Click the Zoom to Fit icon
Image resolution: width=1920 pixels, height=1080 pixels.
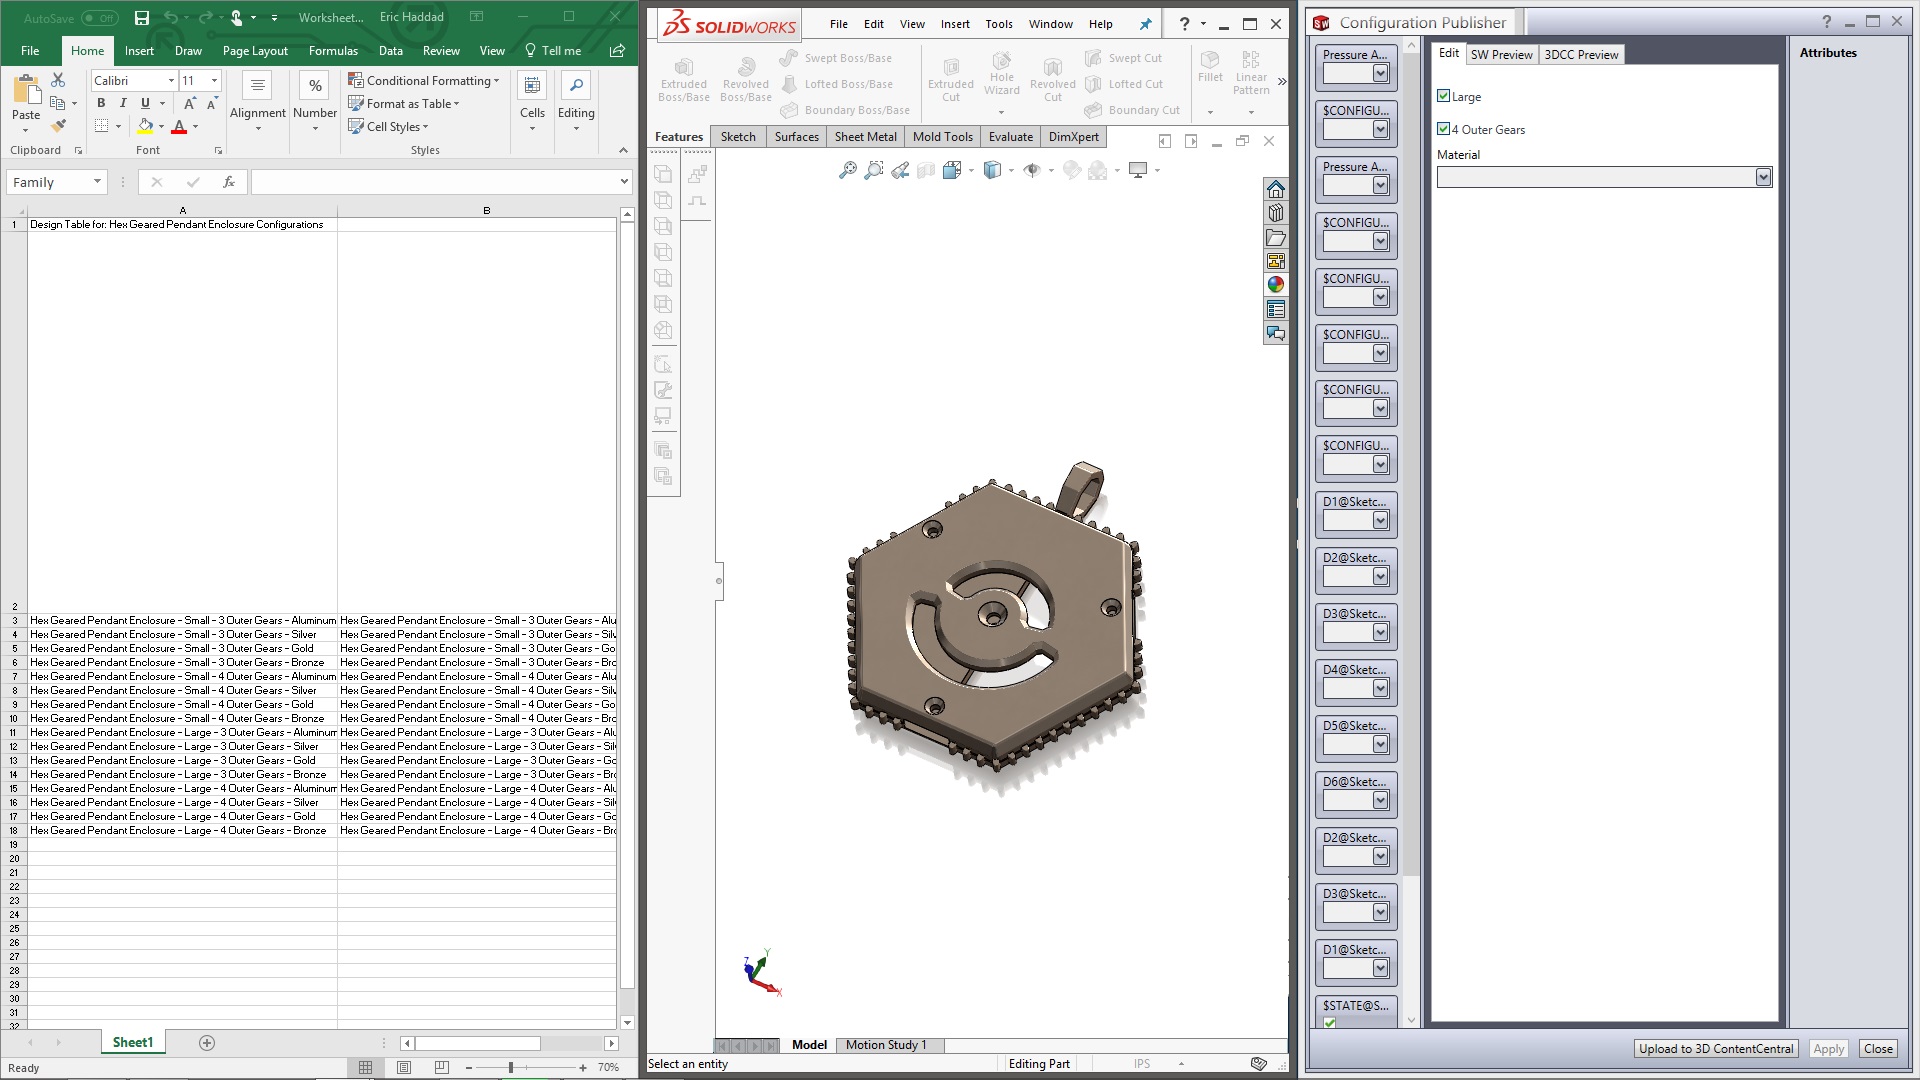[x=848, y=170]
